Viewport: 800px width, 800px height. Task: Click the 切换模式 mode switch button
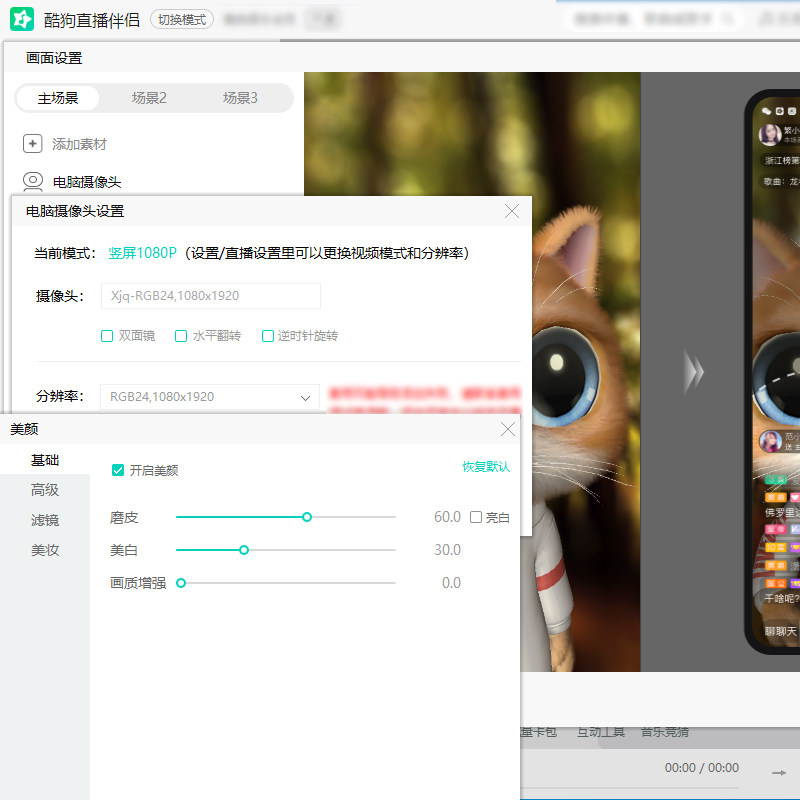(x=182, y=20)
